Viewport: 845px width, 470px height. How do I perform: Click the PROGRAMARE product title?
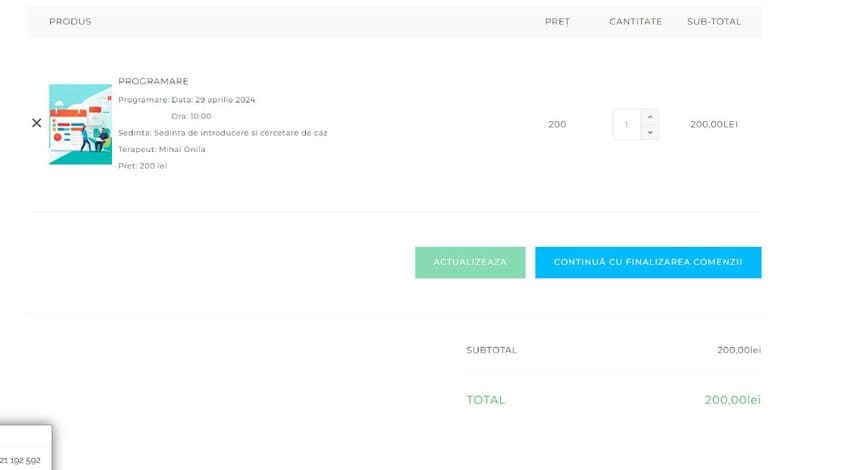153,81
